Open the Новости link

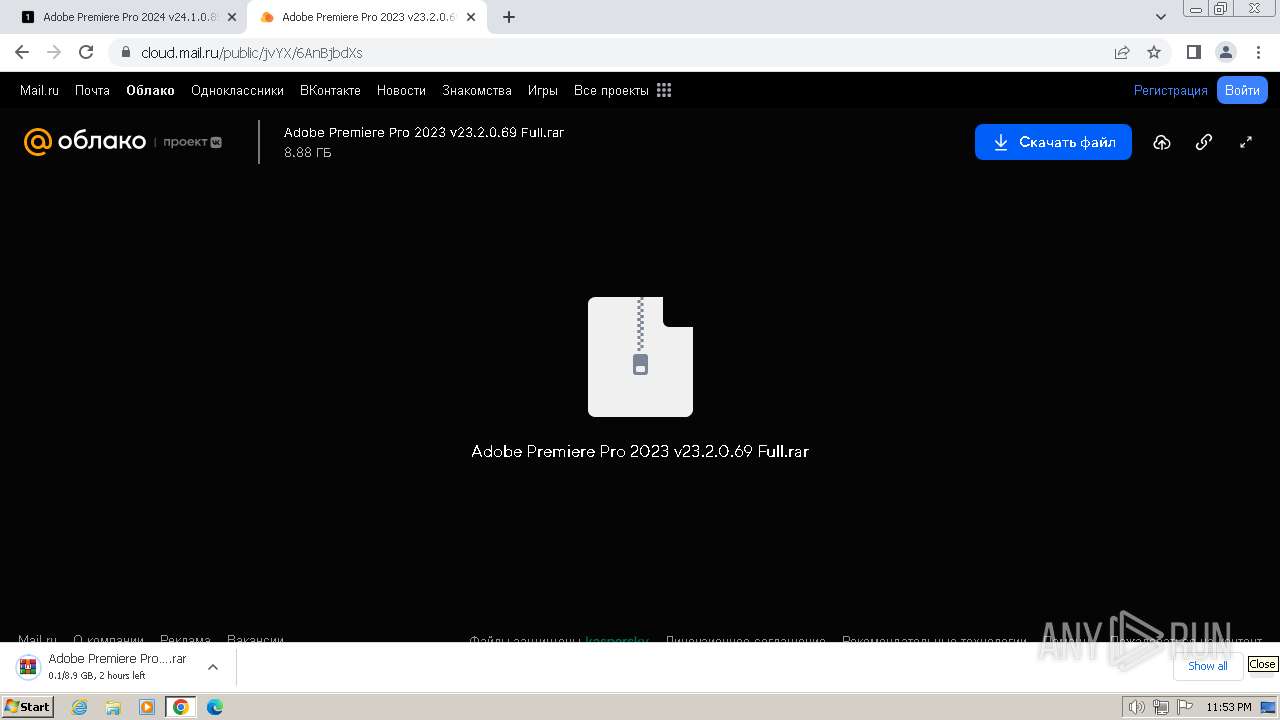tap(401, 90)
